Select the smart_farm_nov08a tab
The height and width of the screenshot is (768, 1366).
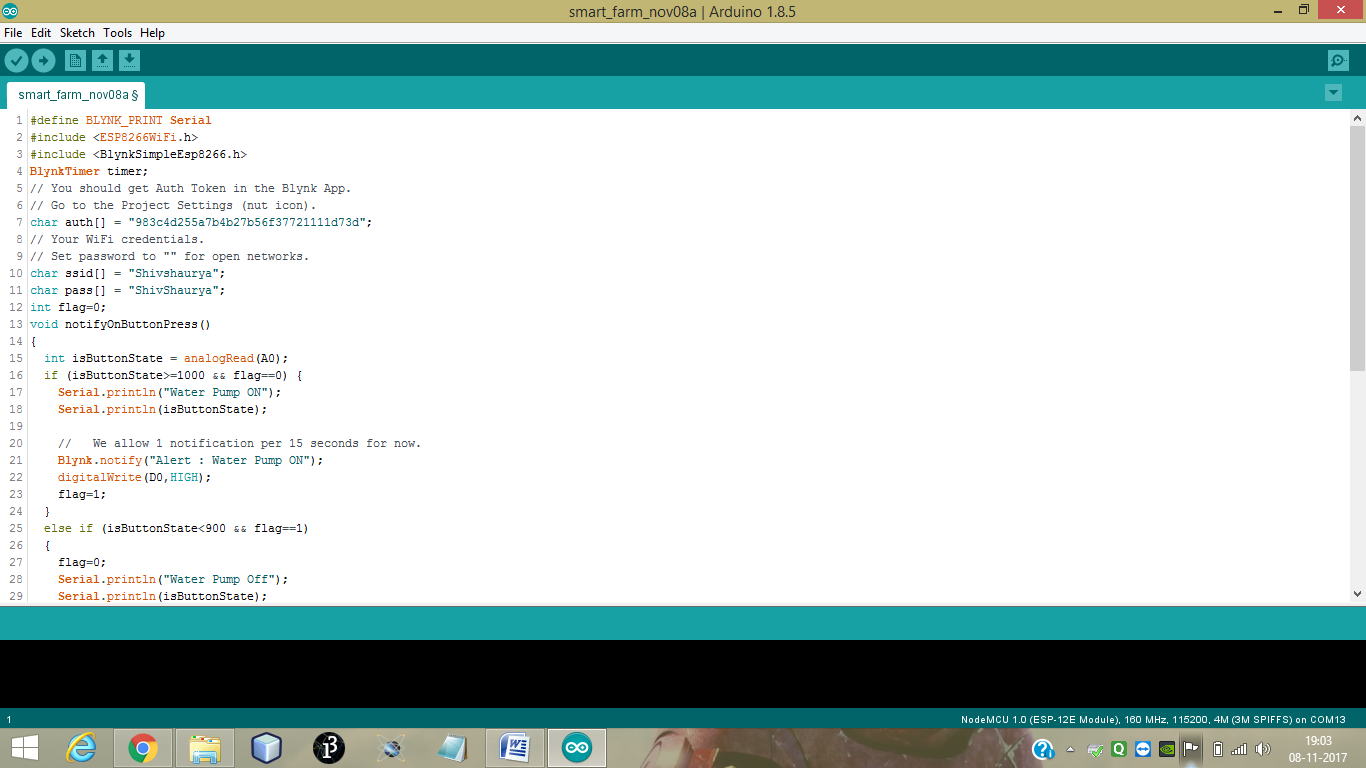pyautogui.click(x=76, y=95)
